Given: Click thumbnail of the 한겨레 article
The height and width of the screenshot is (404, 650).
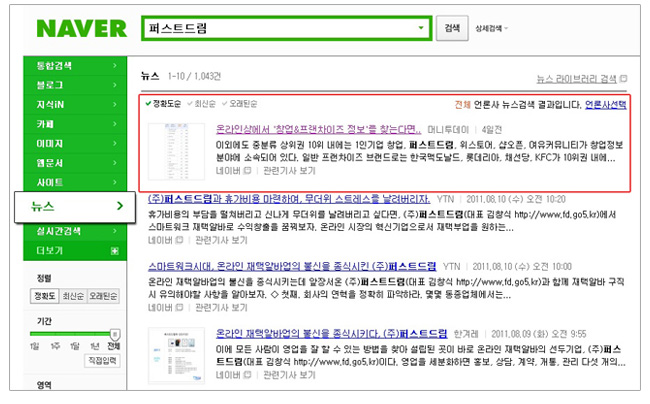Looking at the screenshot, I should (176, 356).
